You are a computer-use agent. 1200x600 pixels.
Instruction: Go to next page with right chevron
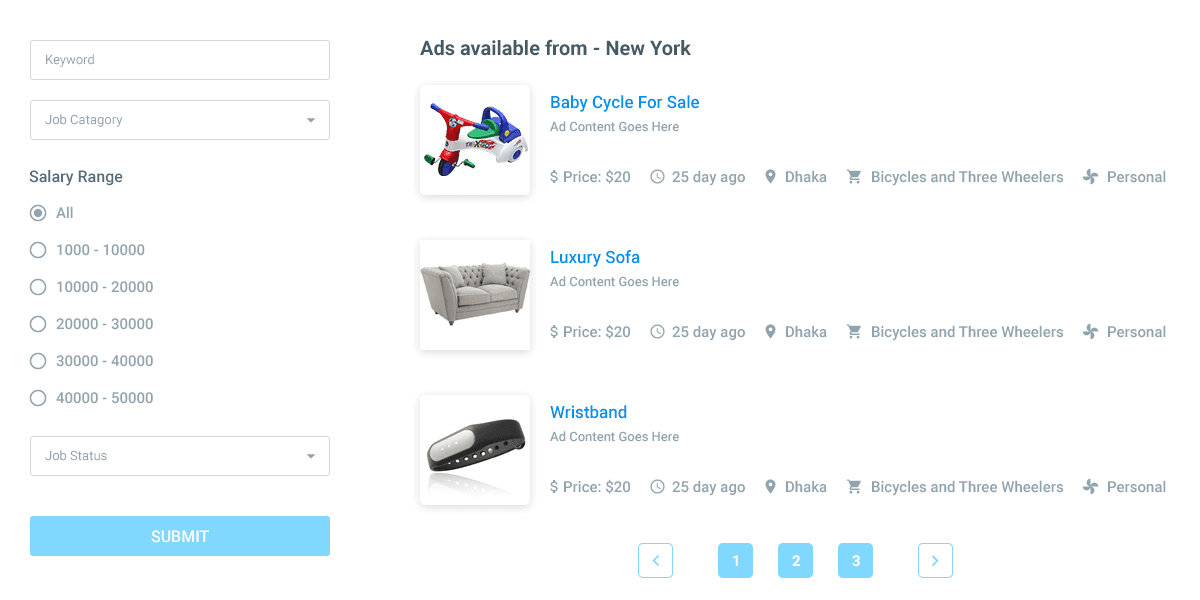pos(935,561)
